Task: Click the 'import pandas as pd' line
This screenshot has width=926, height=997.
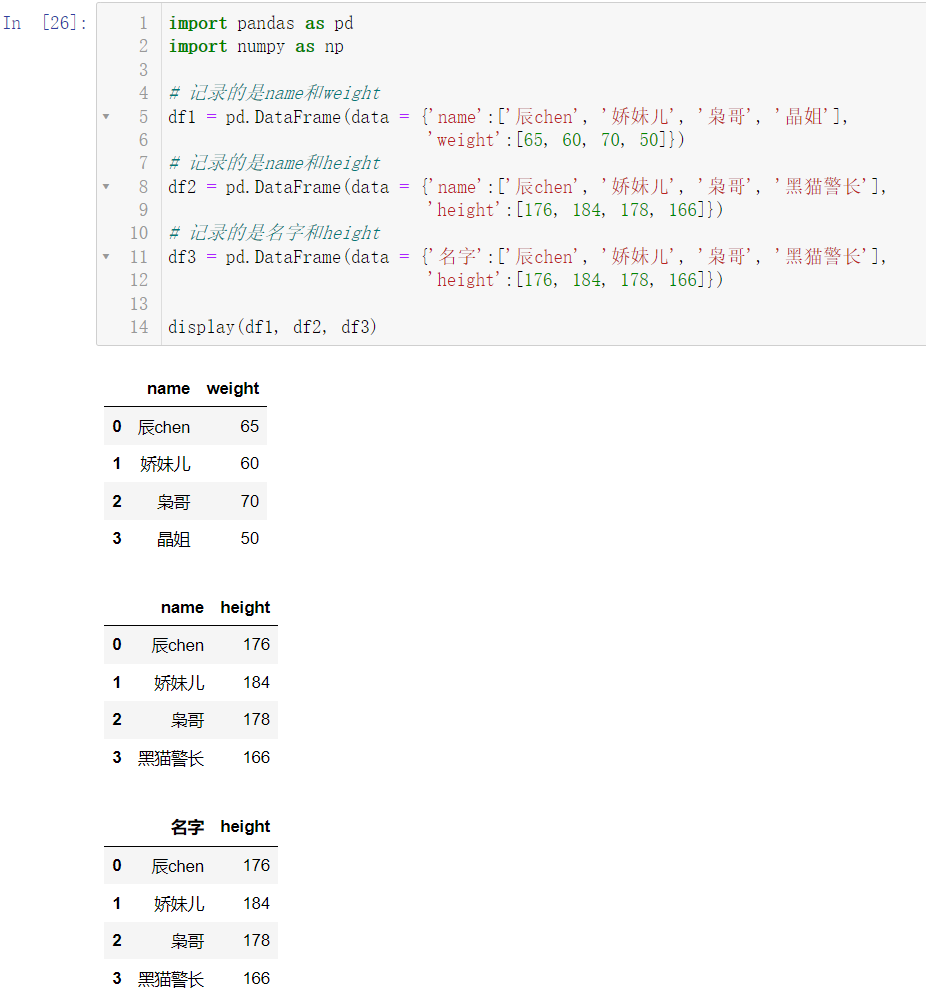Action: (261, 24)
